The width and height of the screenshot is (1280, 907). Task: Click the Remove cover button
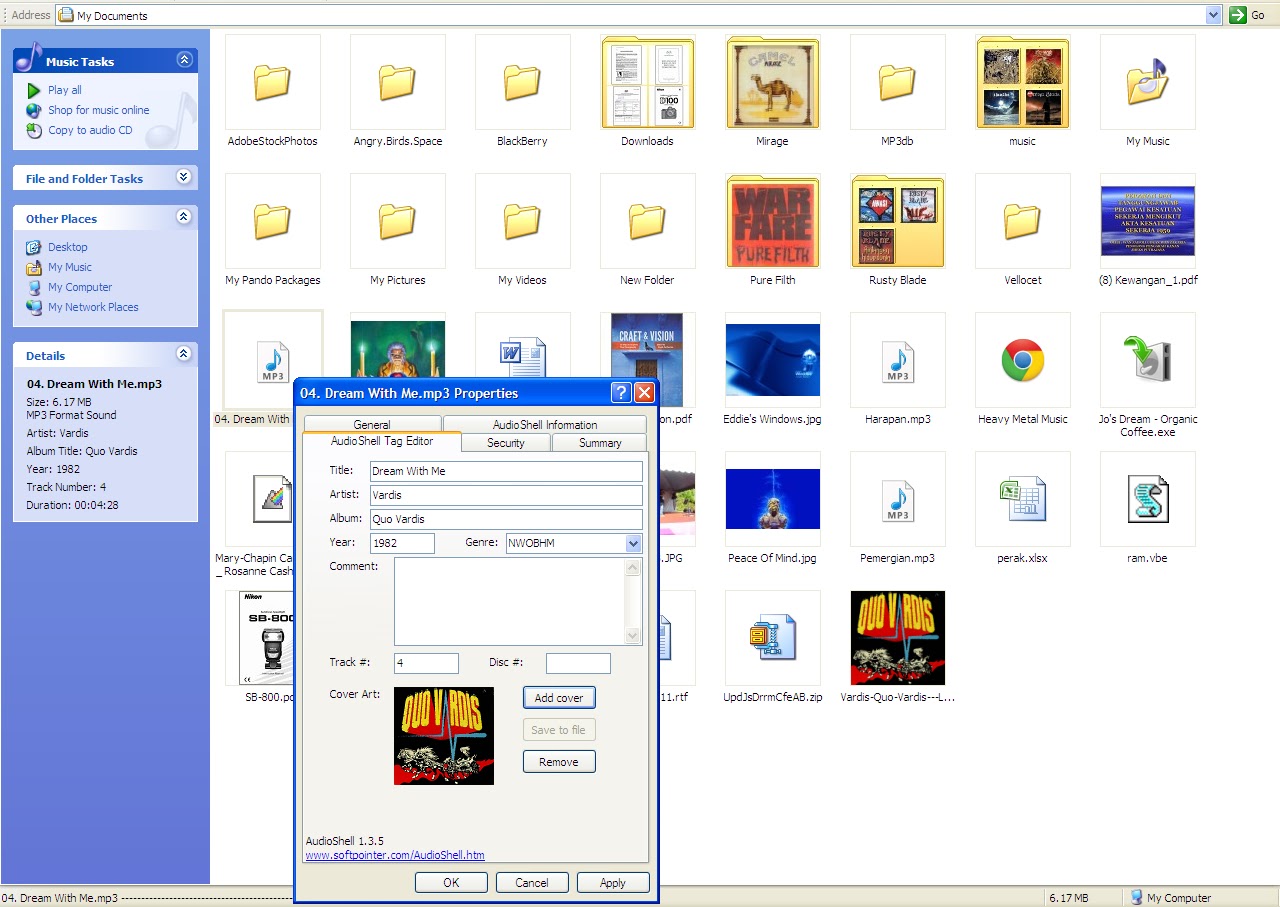pyautogui.click(x=559, y=762)
